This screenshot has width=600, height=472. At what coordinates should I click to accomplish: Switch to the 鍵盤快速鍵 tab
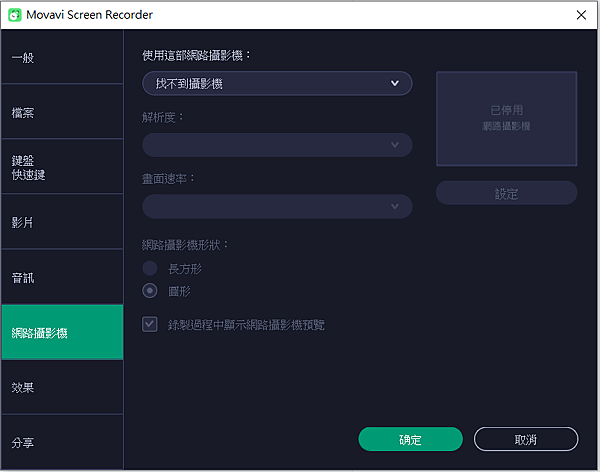(x=62, y=167)
